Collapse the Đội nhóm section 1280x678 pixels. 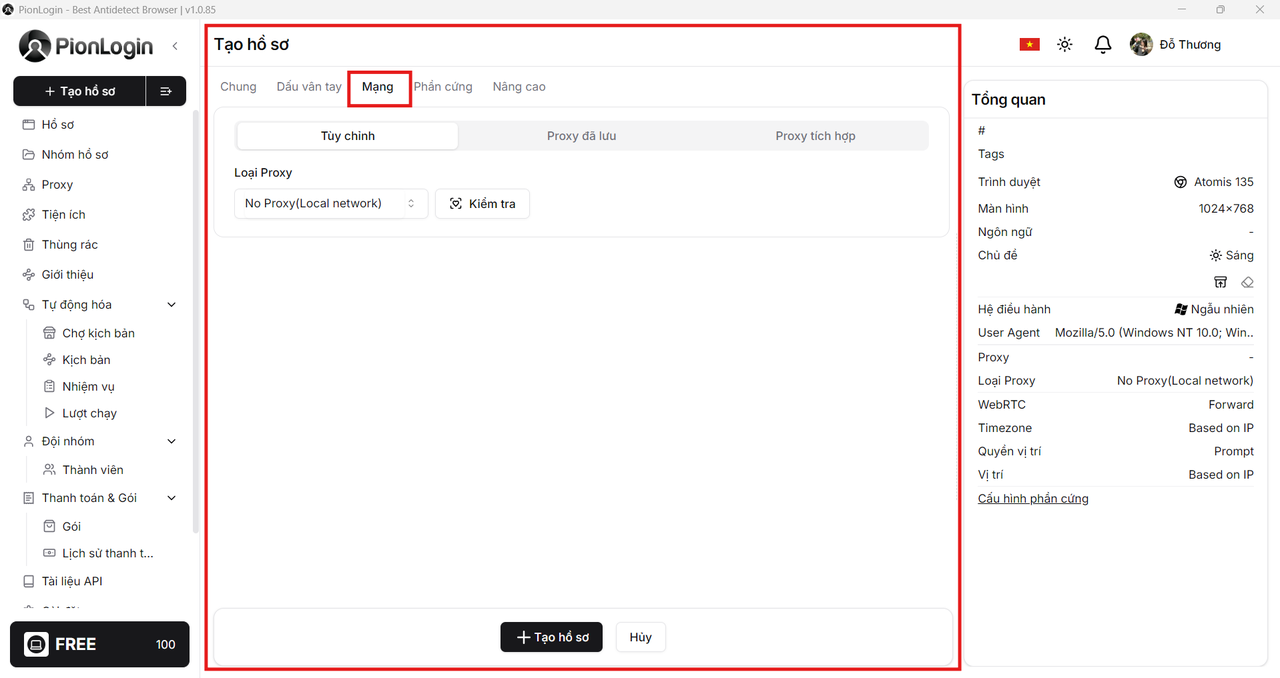pos(171,442)
